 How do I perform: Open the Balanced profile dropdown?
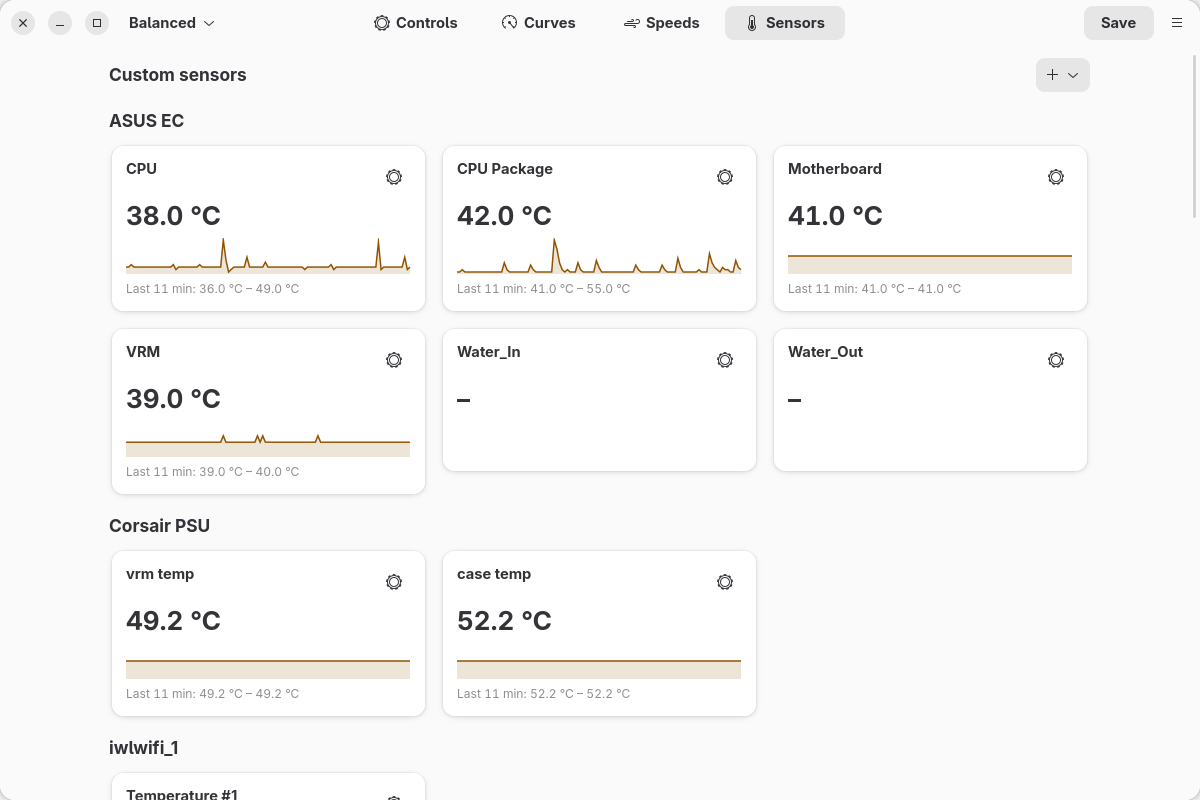[x=172, y=23]
